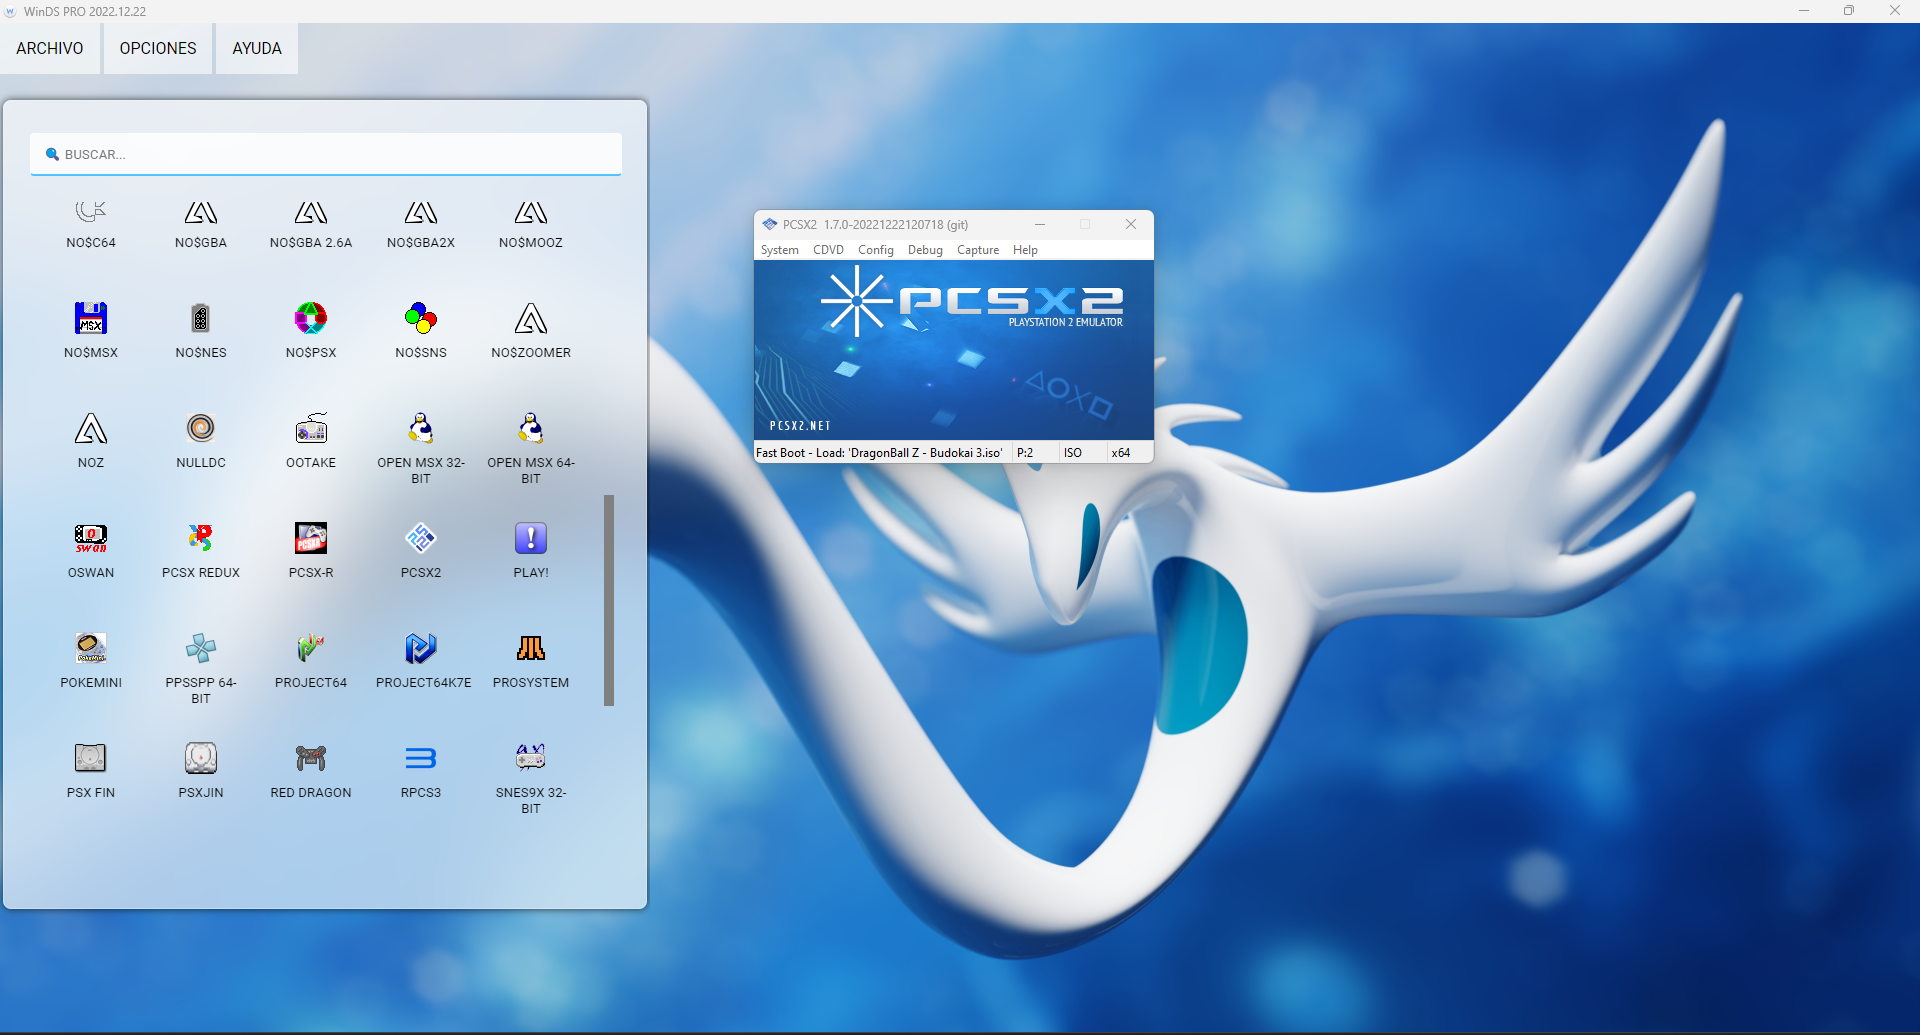1920x1035 pixels.
Task: Select the NO$GBA 2.6A icon
Action: click(x=311, y=212)
